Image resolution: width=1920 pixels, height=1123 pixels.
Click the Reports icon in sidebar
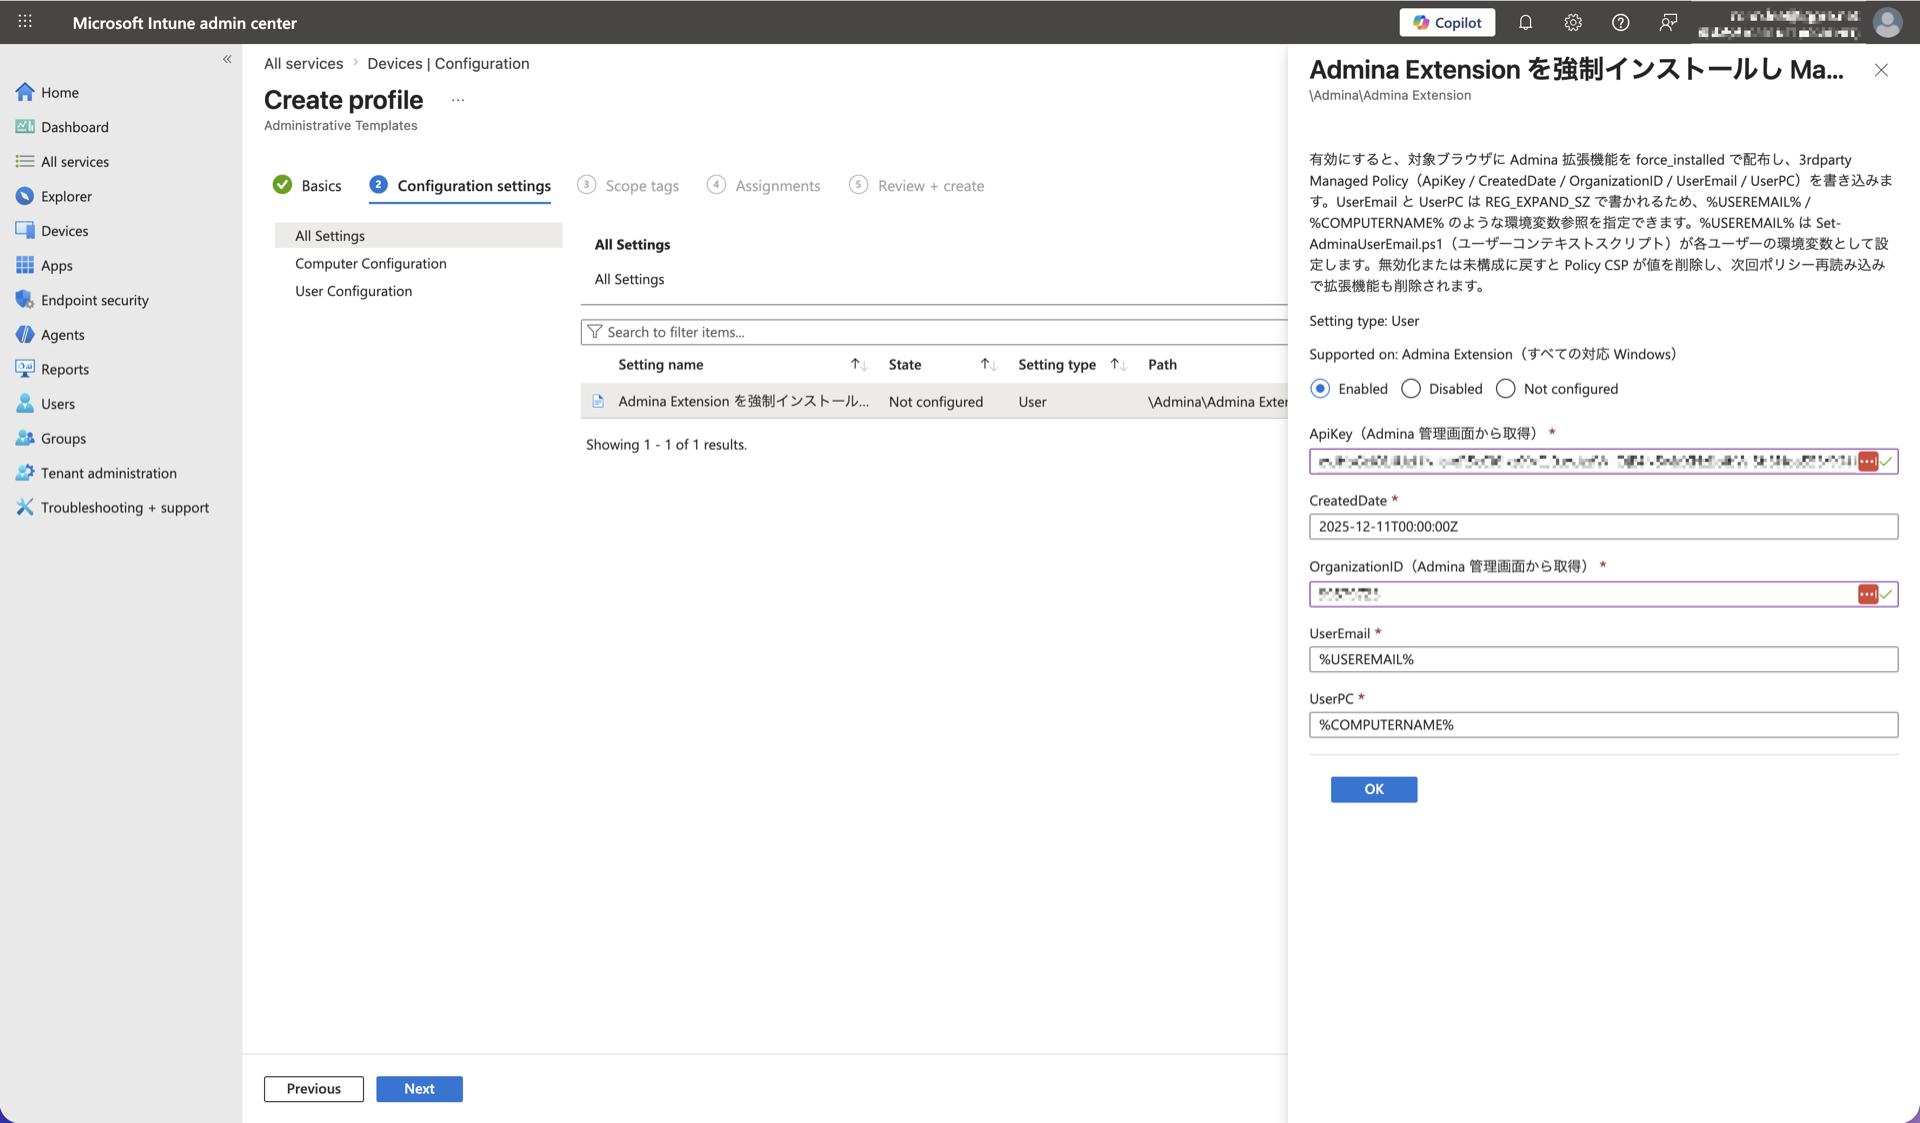click(25, 369)
